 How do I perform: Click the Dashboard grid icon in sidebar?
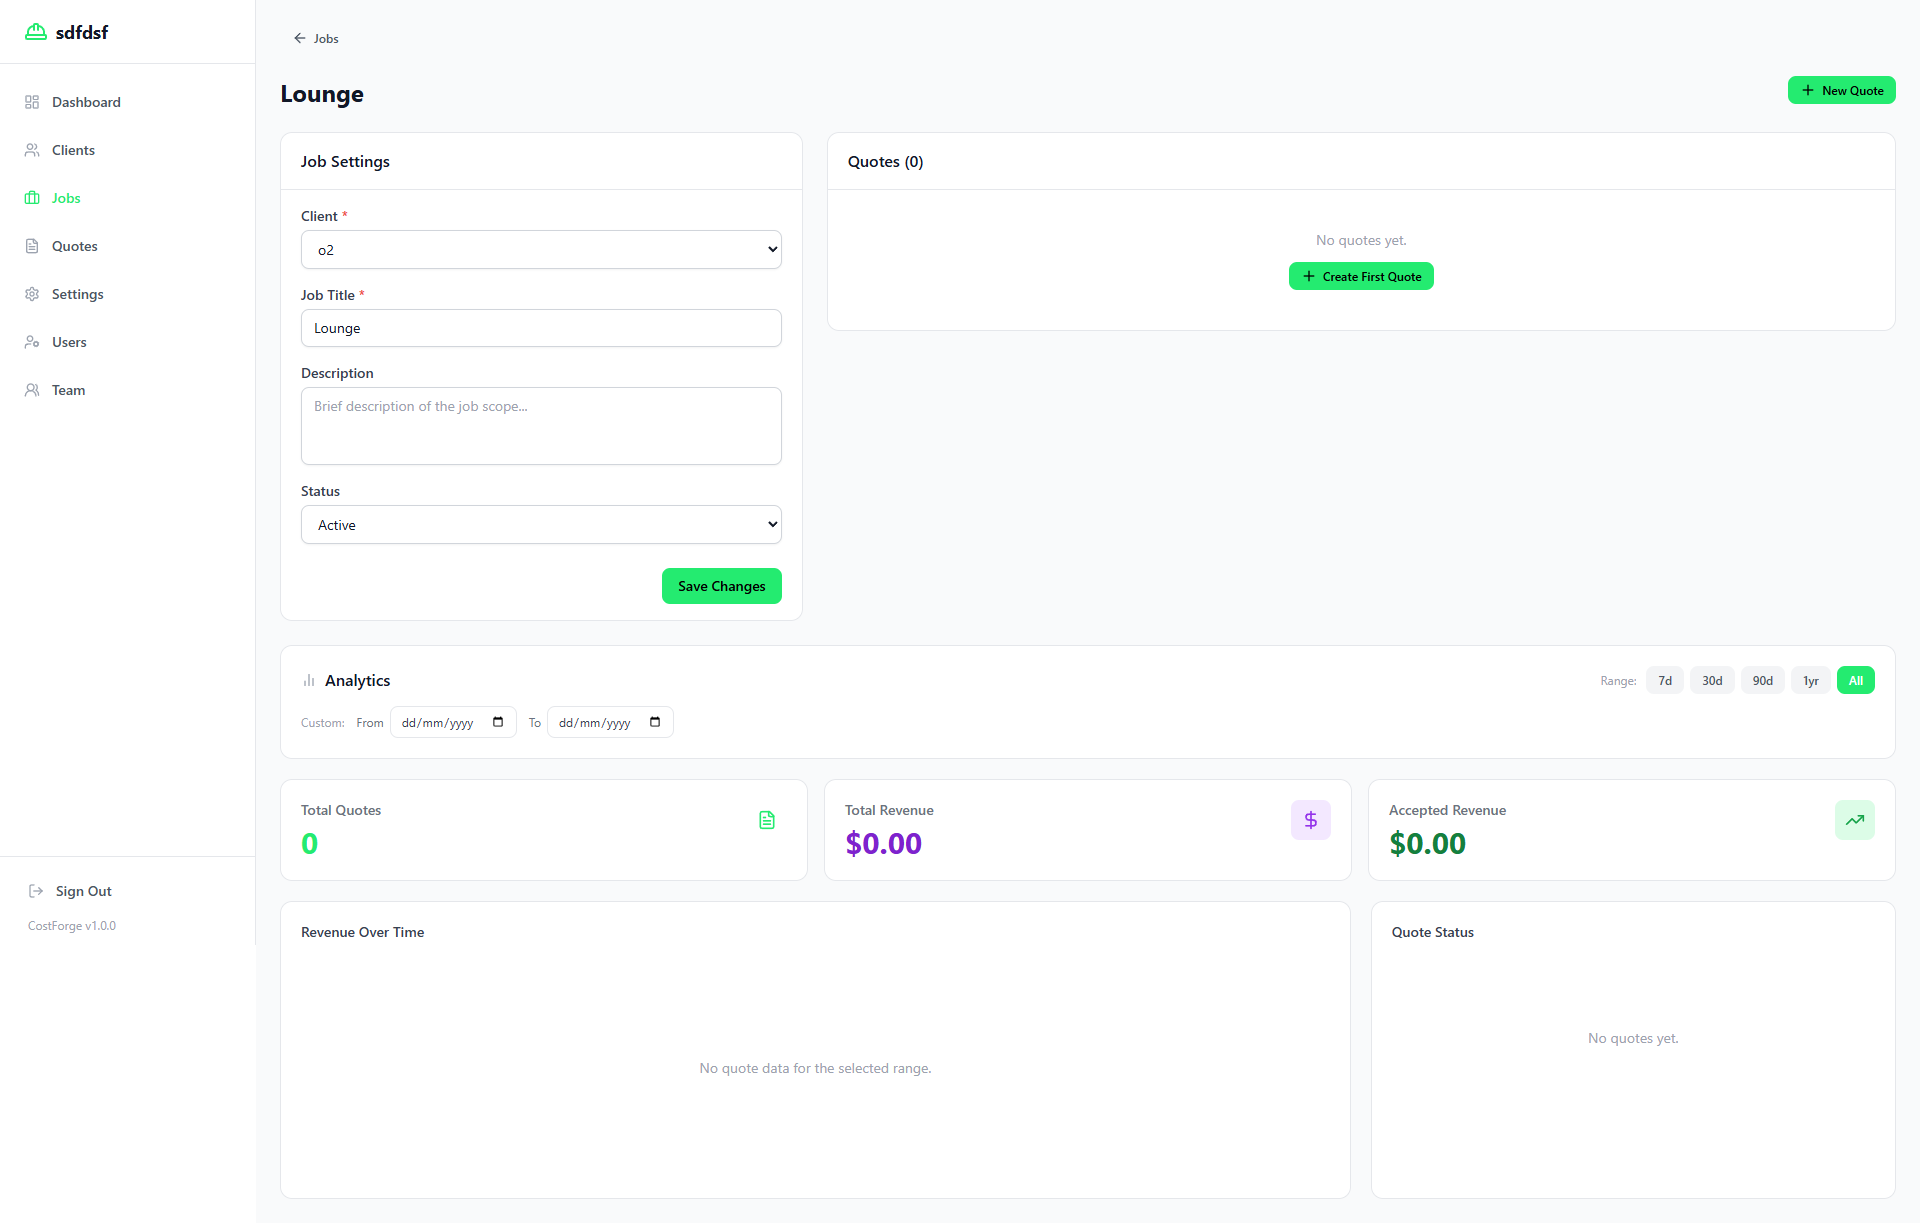(x=32, y=102)
